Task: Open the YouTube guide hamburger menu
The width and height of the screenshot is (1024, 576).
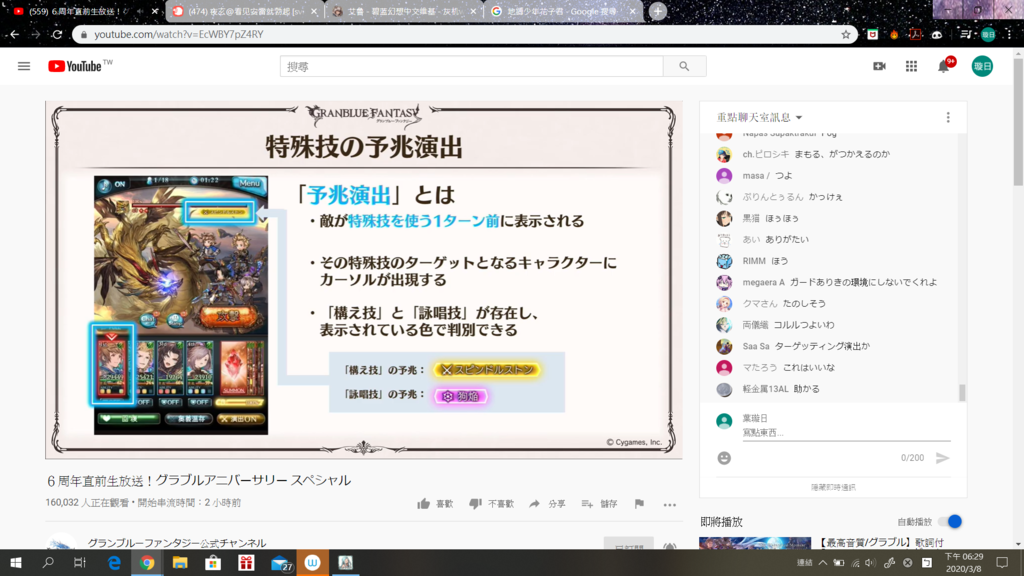Action: tap(24, 66)
